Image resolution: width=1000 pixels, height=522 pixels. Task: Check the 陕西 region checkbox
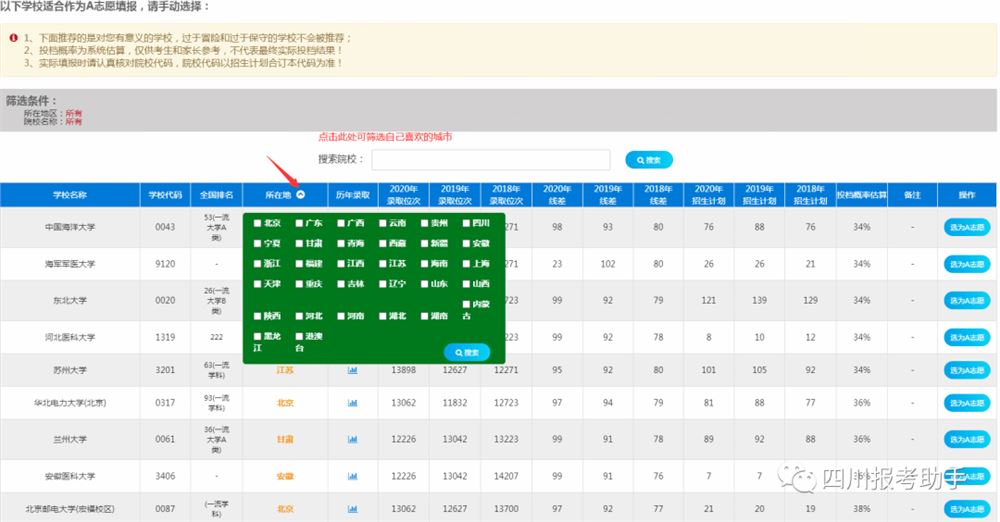(258, 316)
